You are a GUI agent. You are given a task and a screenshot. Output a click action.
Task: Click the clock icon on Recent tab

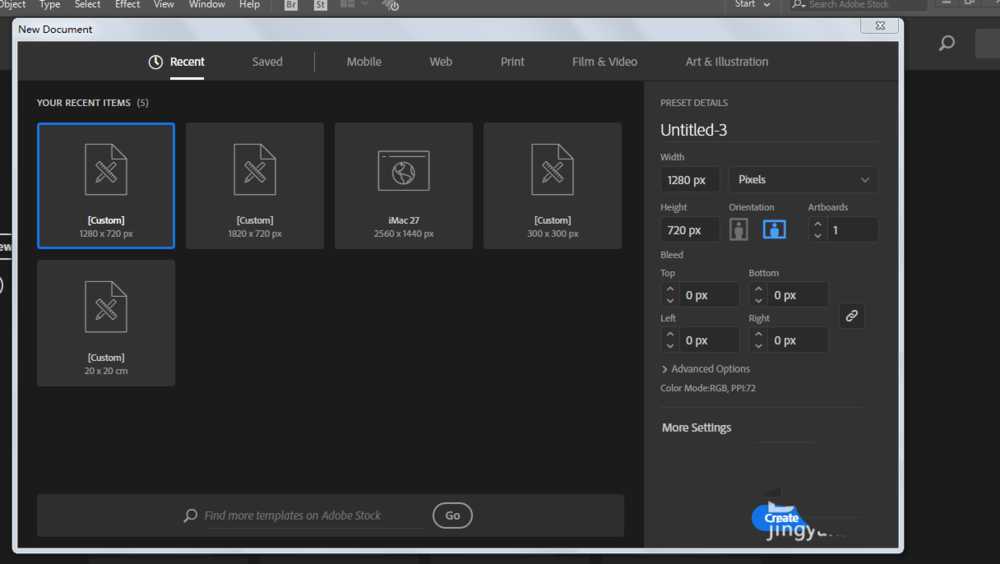click(x=156, y=62)
